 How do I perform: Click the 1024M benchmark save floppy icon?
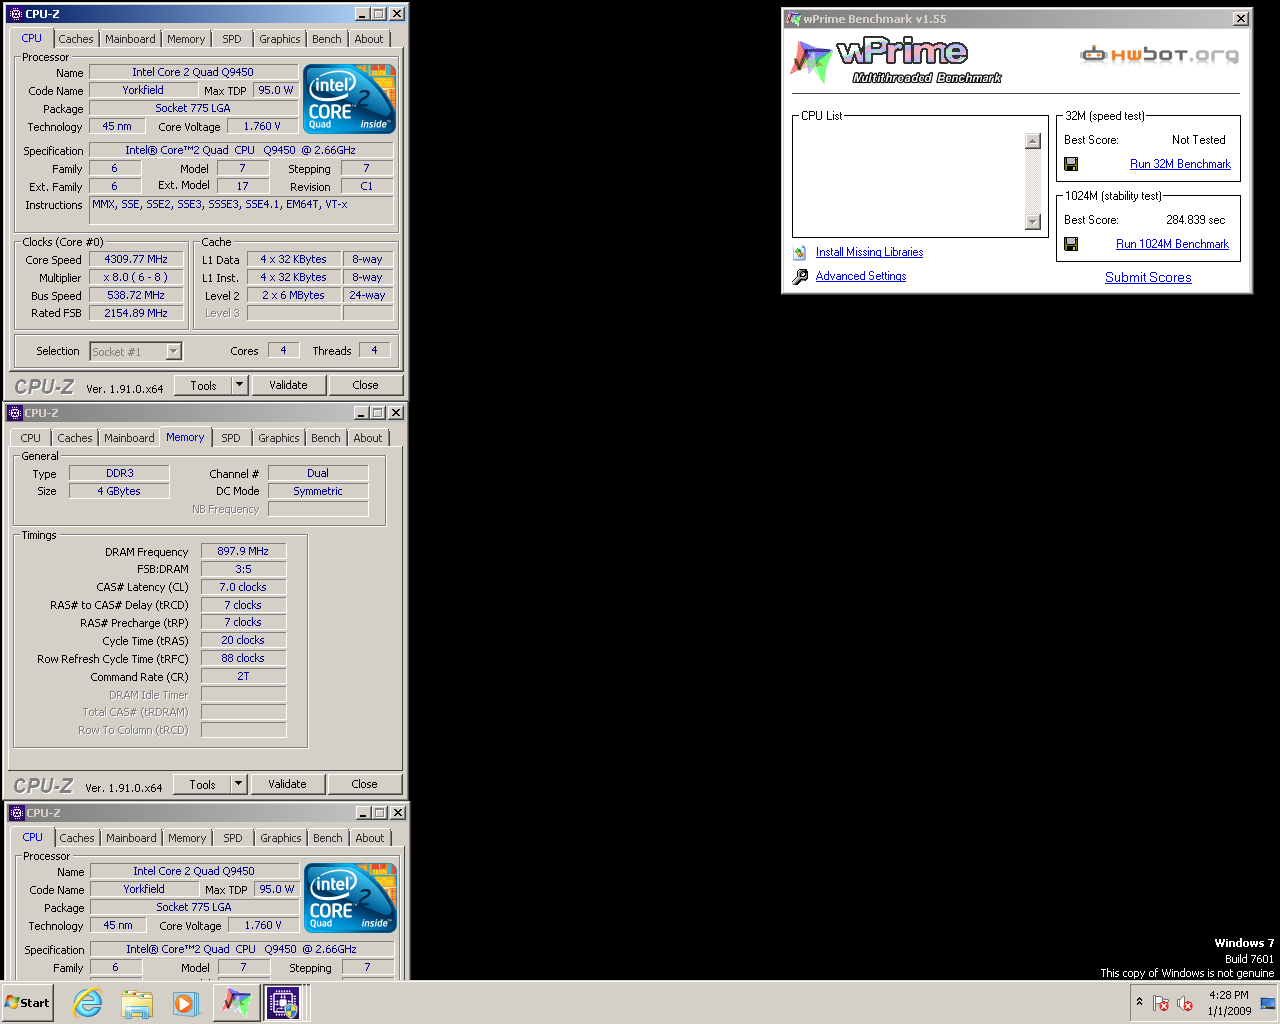click(x=1071, y=244)
